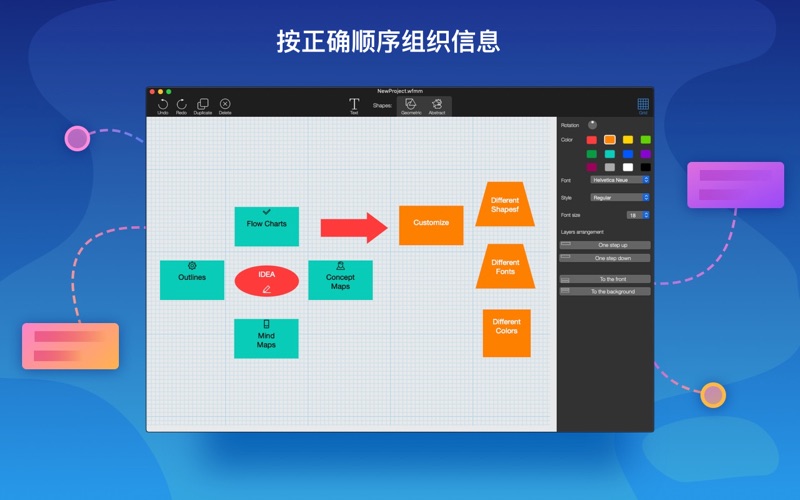Toggle the Grid icon
Image resolution: width=800 pixels, height=500 pixels.
pyautogui.click(x=643, y=104)
